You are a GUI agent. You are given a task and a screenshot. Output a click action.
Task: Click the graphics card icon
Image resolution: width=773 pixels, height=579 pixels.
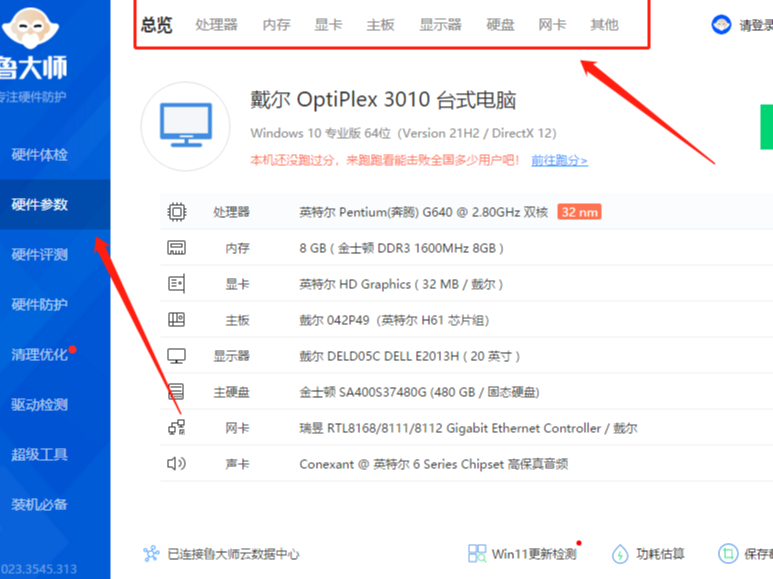176,284
